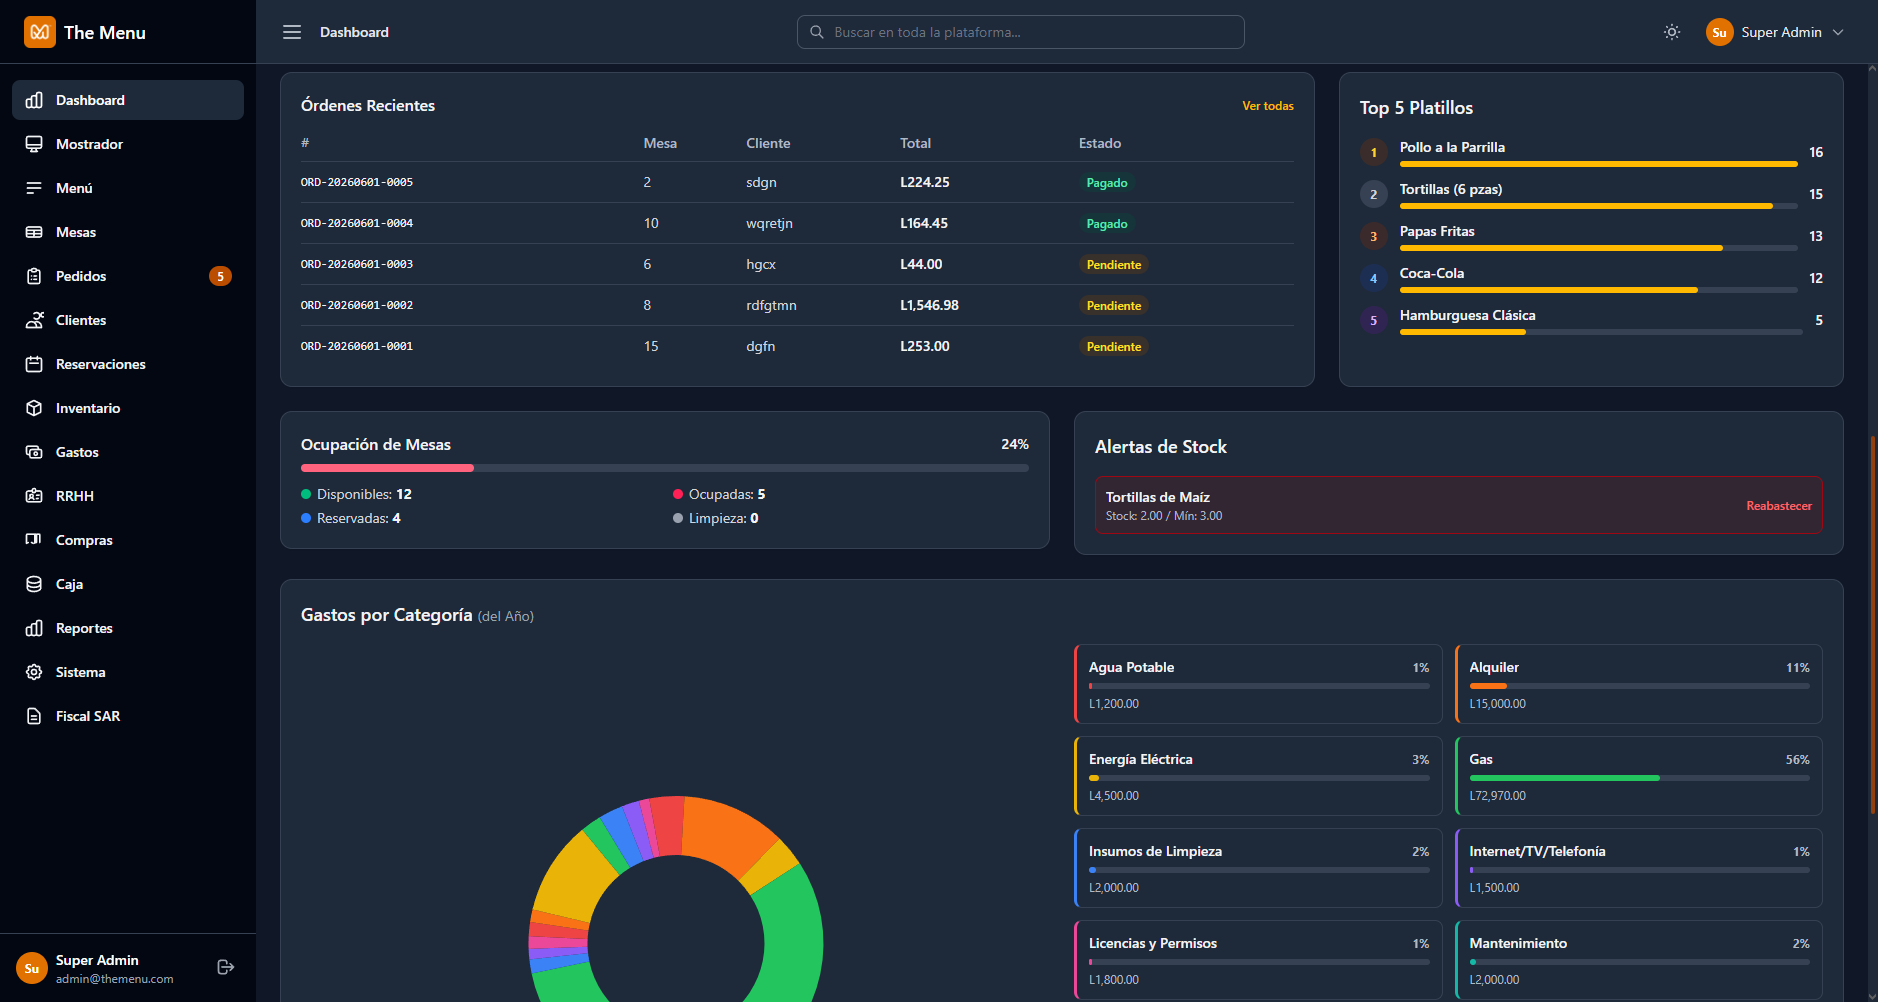Viewport: 1878px width, 1002px height.
Task: Open order ORD-20260601-0005
Action: pyautogui.click(x=357, y=182)
